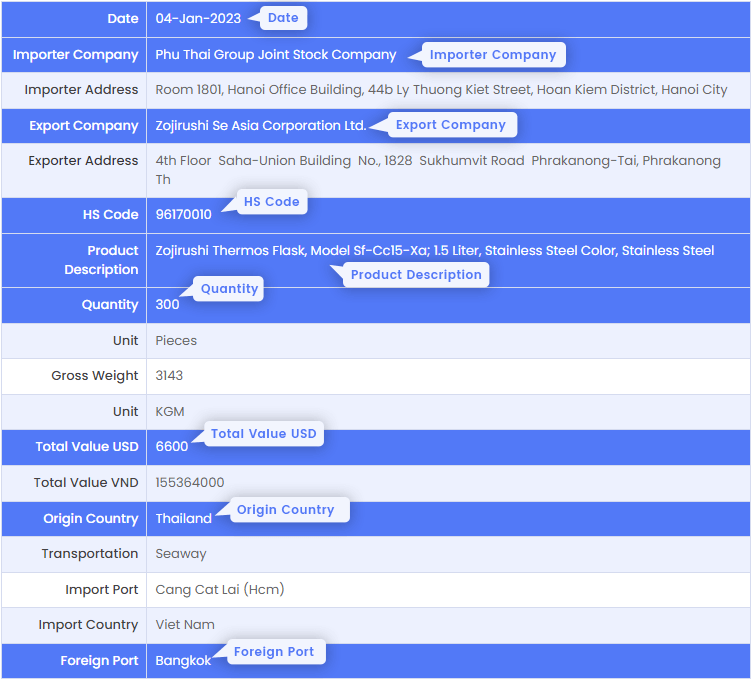Click the Importer Company row label
This screenshot has width=752, height=679.
(x=76, y=55)
